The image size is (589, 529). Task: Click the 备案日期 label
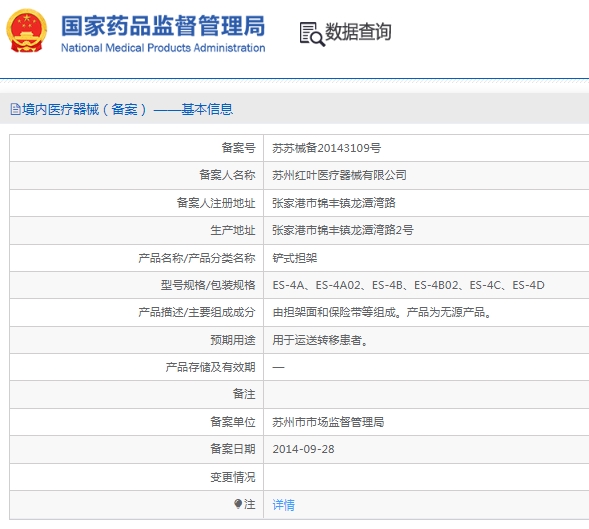tap(233, 449)
